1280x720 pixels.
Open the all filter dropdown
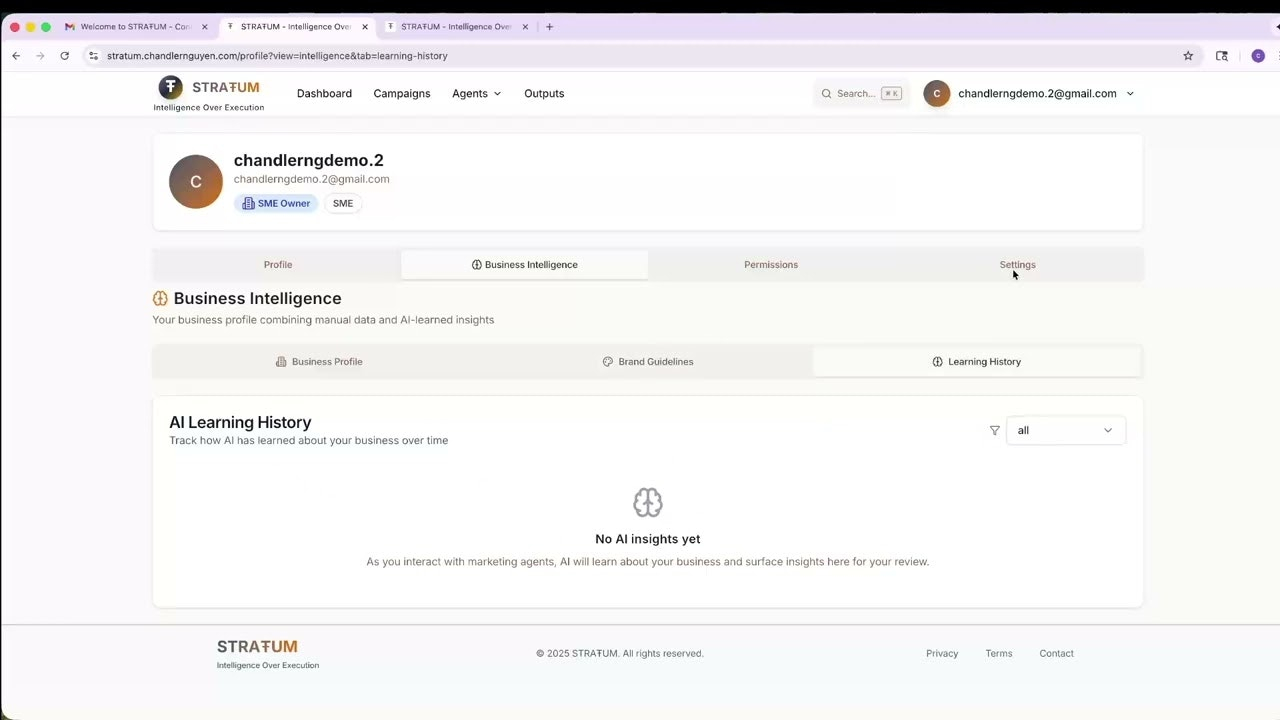tap(1064, 430)
